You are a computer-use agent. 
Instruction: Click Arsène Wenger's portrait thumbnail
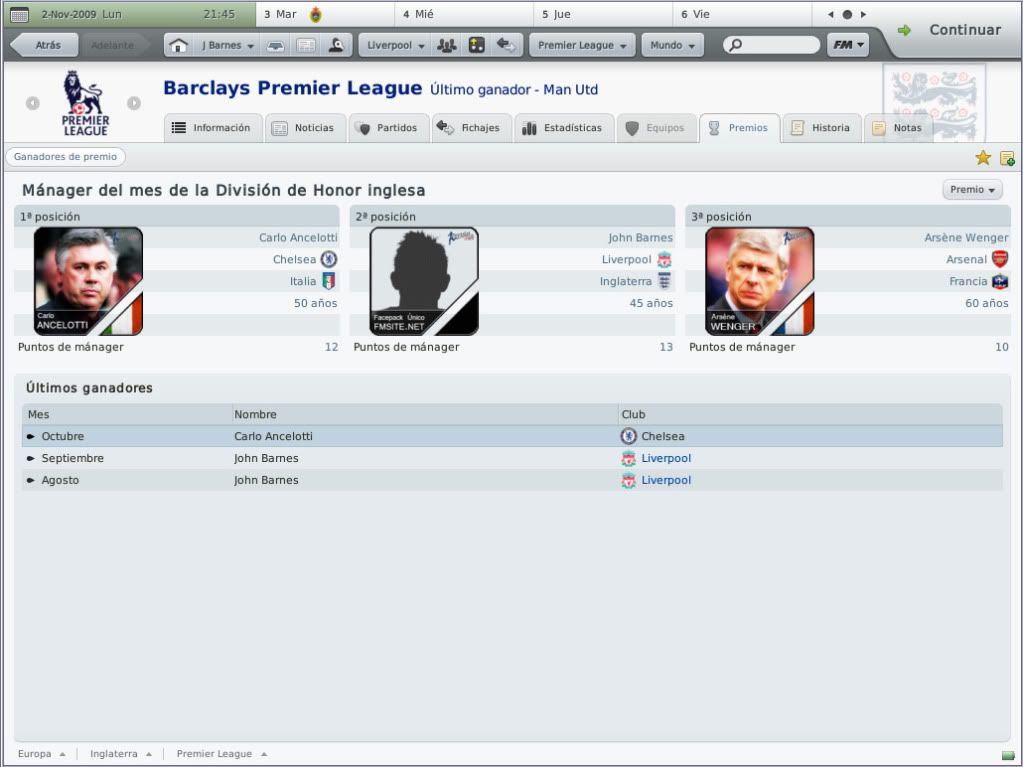coord(759,281)
